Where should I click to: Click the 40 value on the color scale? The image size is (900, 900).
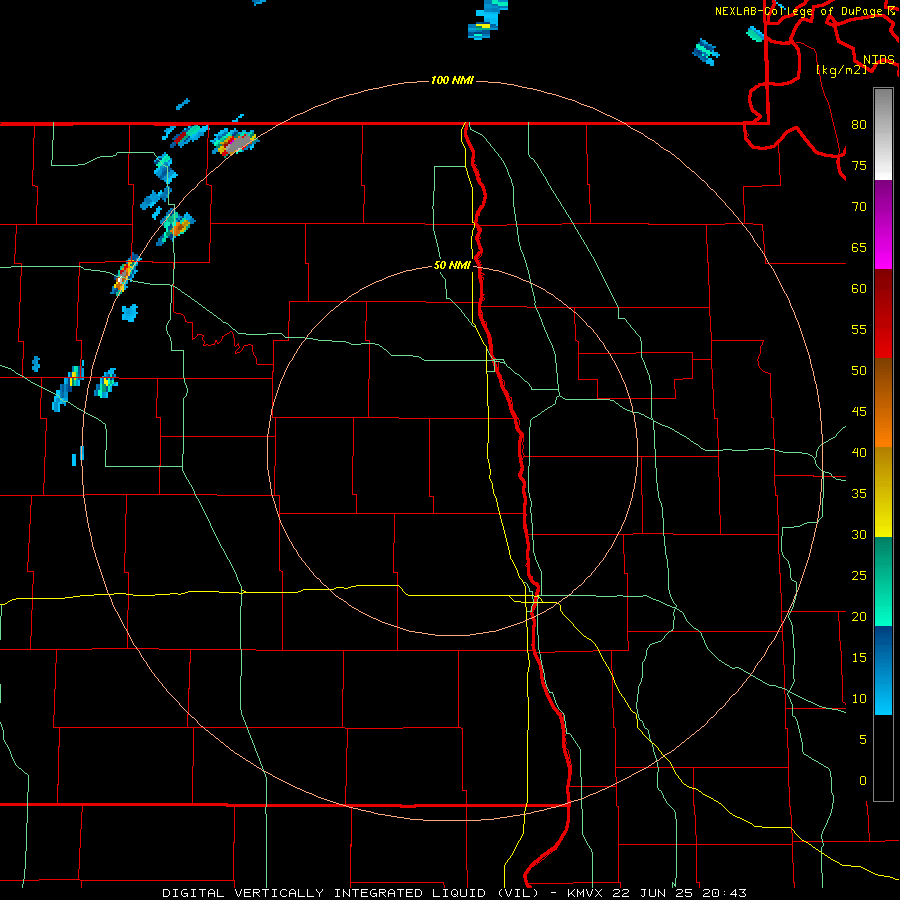[859, 452]
